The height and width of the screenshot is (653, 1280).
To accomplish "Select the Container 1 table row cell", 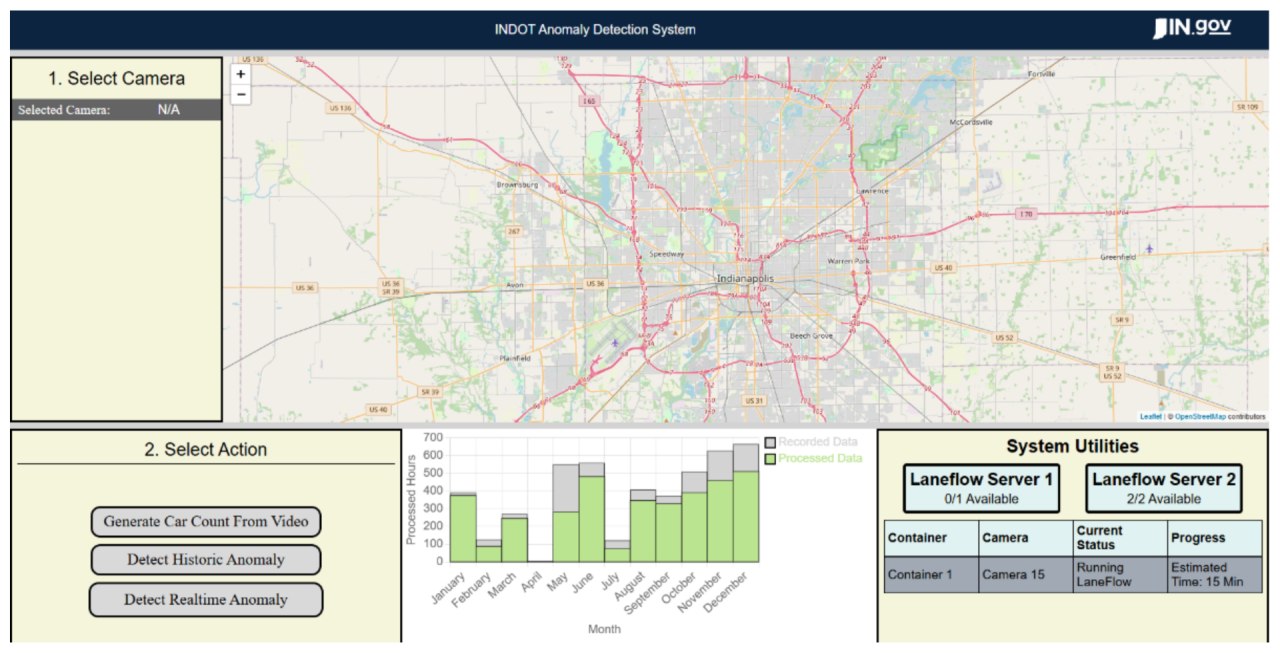I will [x=931, y=575].
